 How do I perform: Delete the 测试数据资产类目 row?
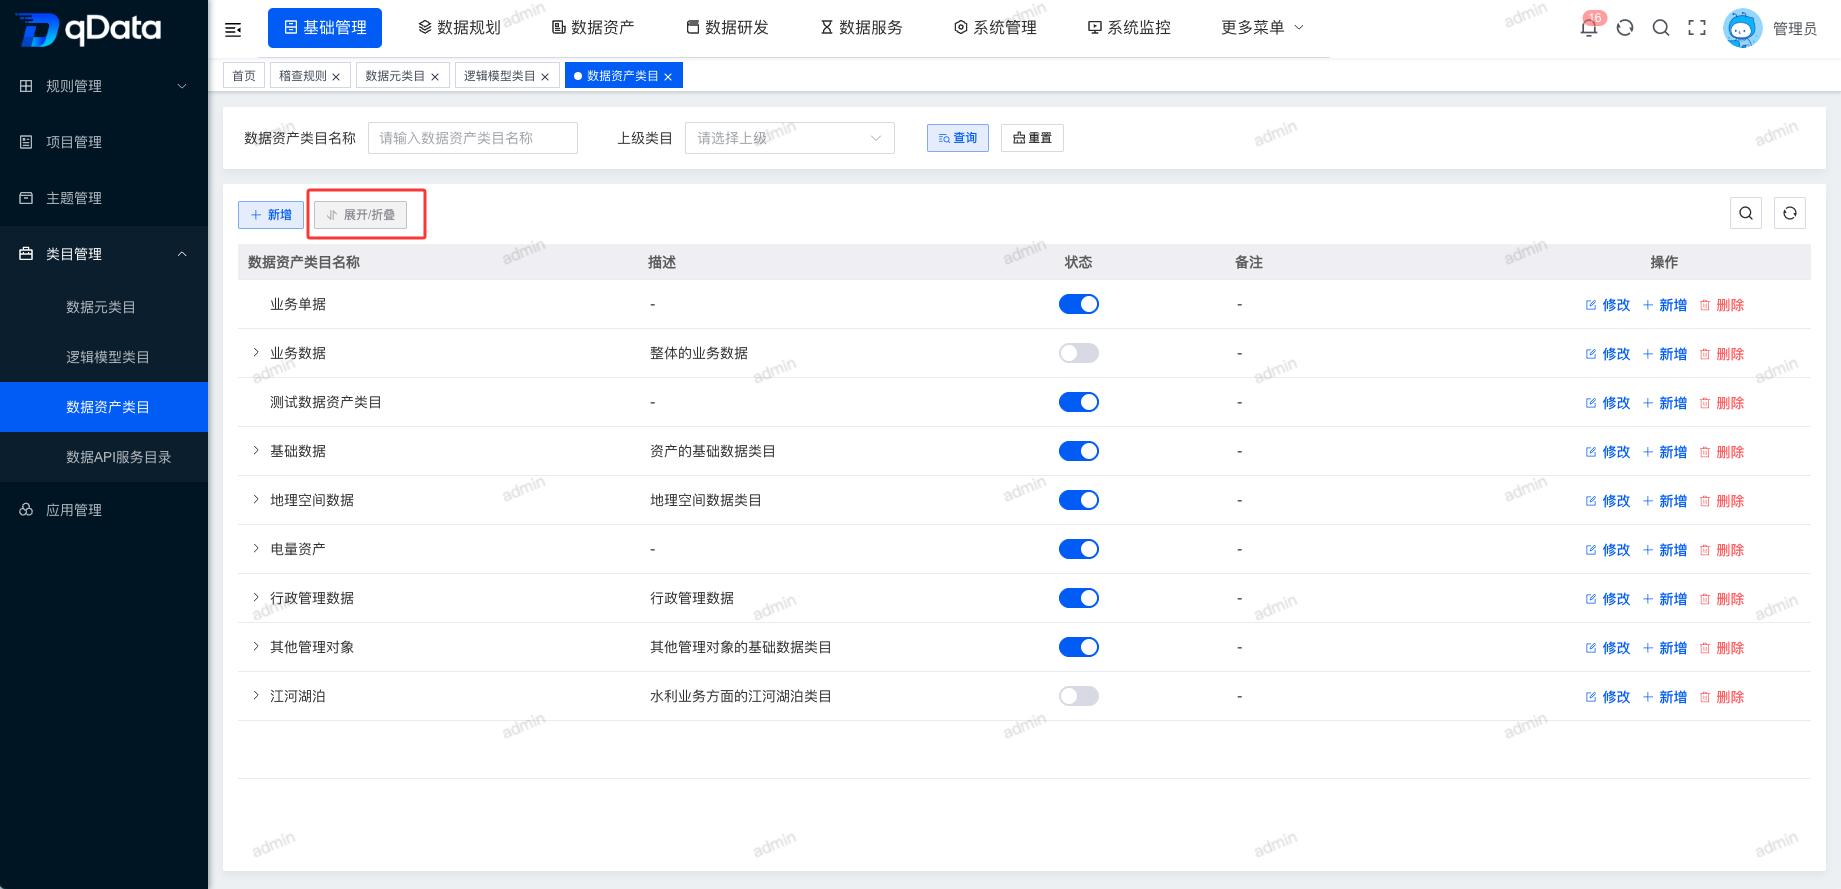pos(1722,403)
